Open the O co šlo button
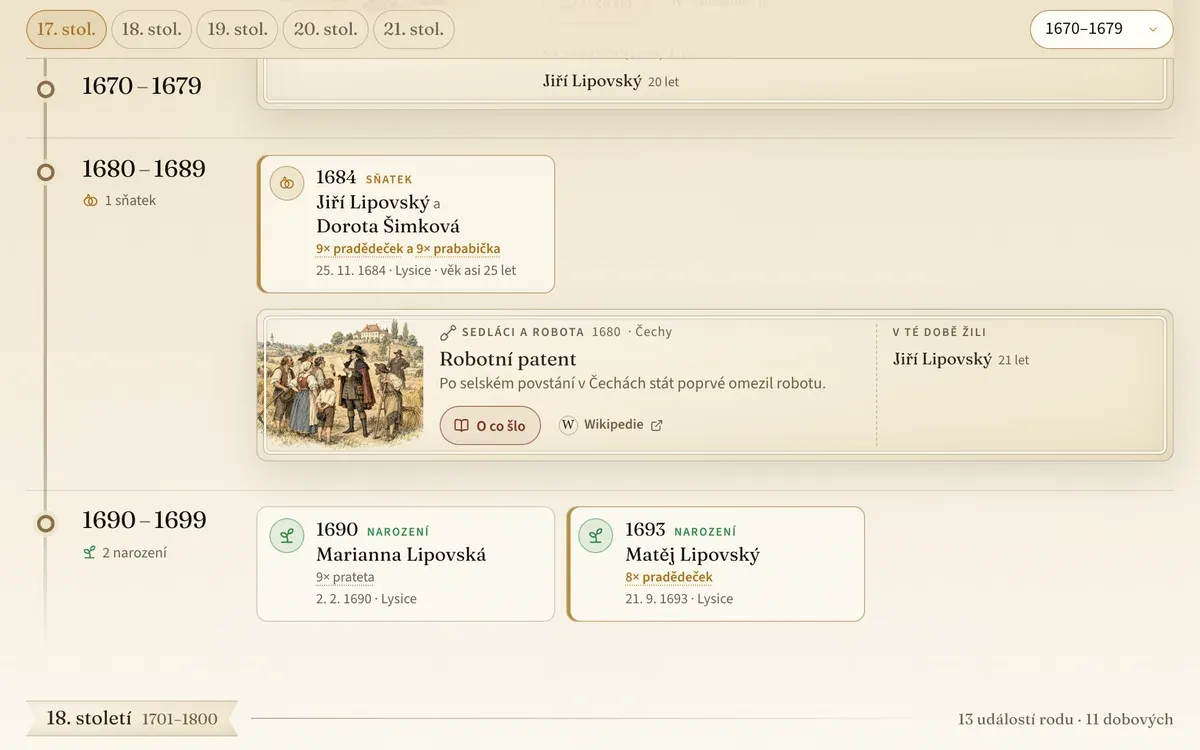The width and height of the screenshot is (1200, 750). click(x=490, y=425)
